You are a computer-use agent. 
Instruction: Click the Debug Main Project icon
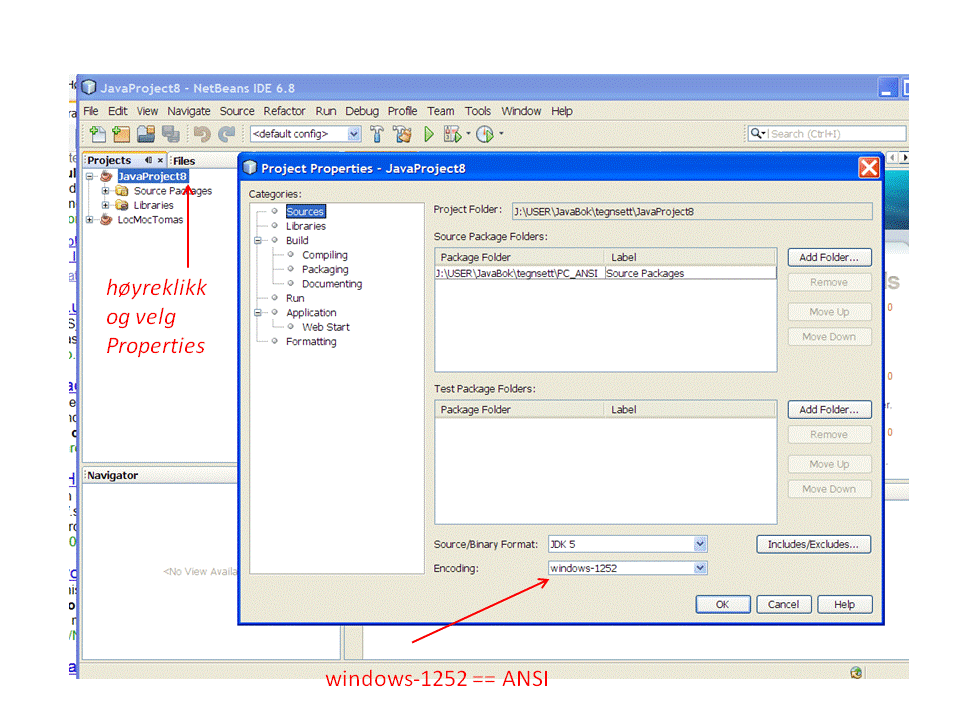452,133
